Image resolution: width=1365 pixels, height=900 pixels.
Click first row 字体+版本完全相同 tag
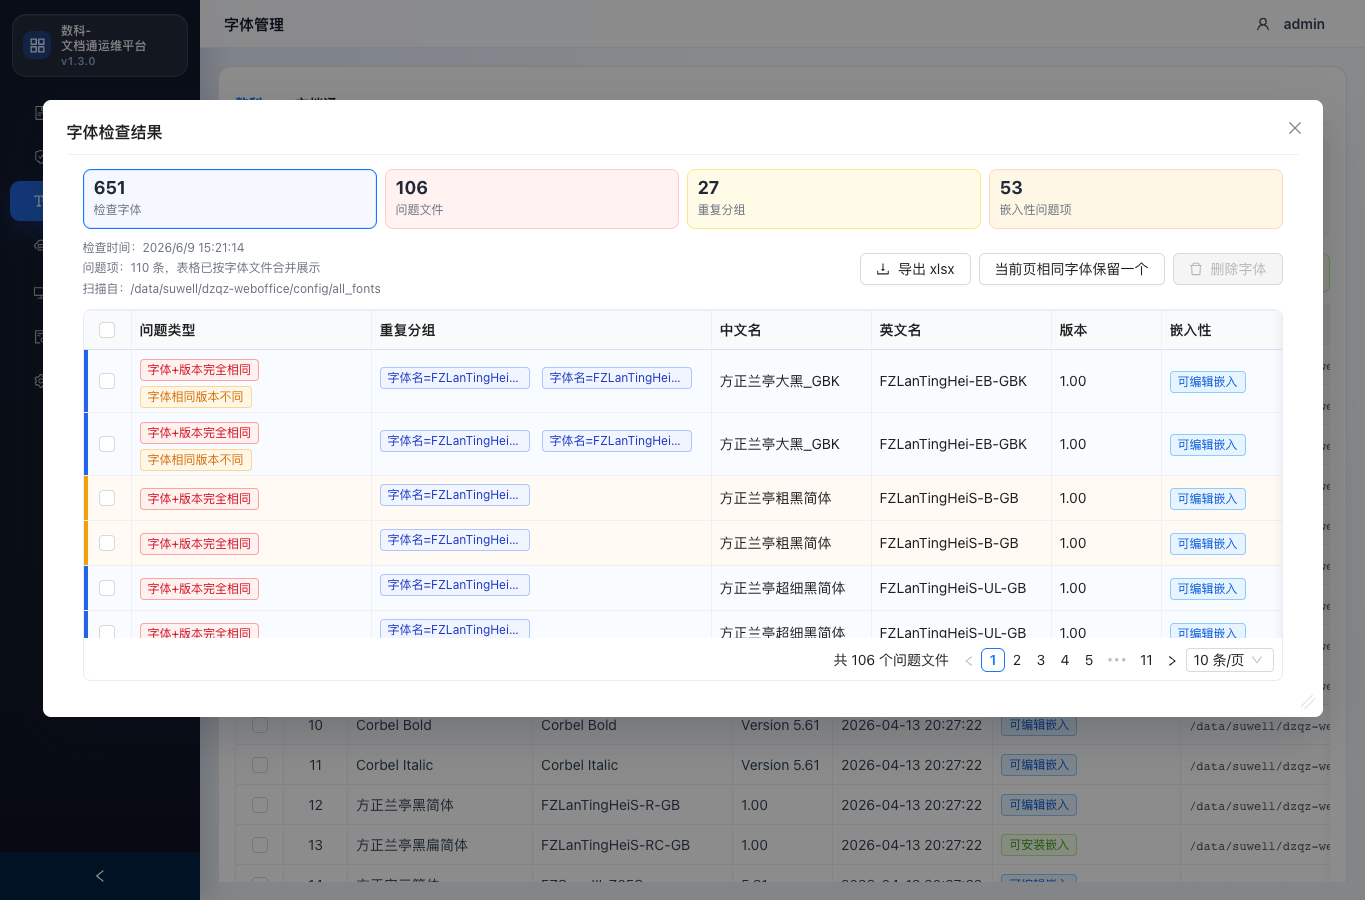click(199, 370)
